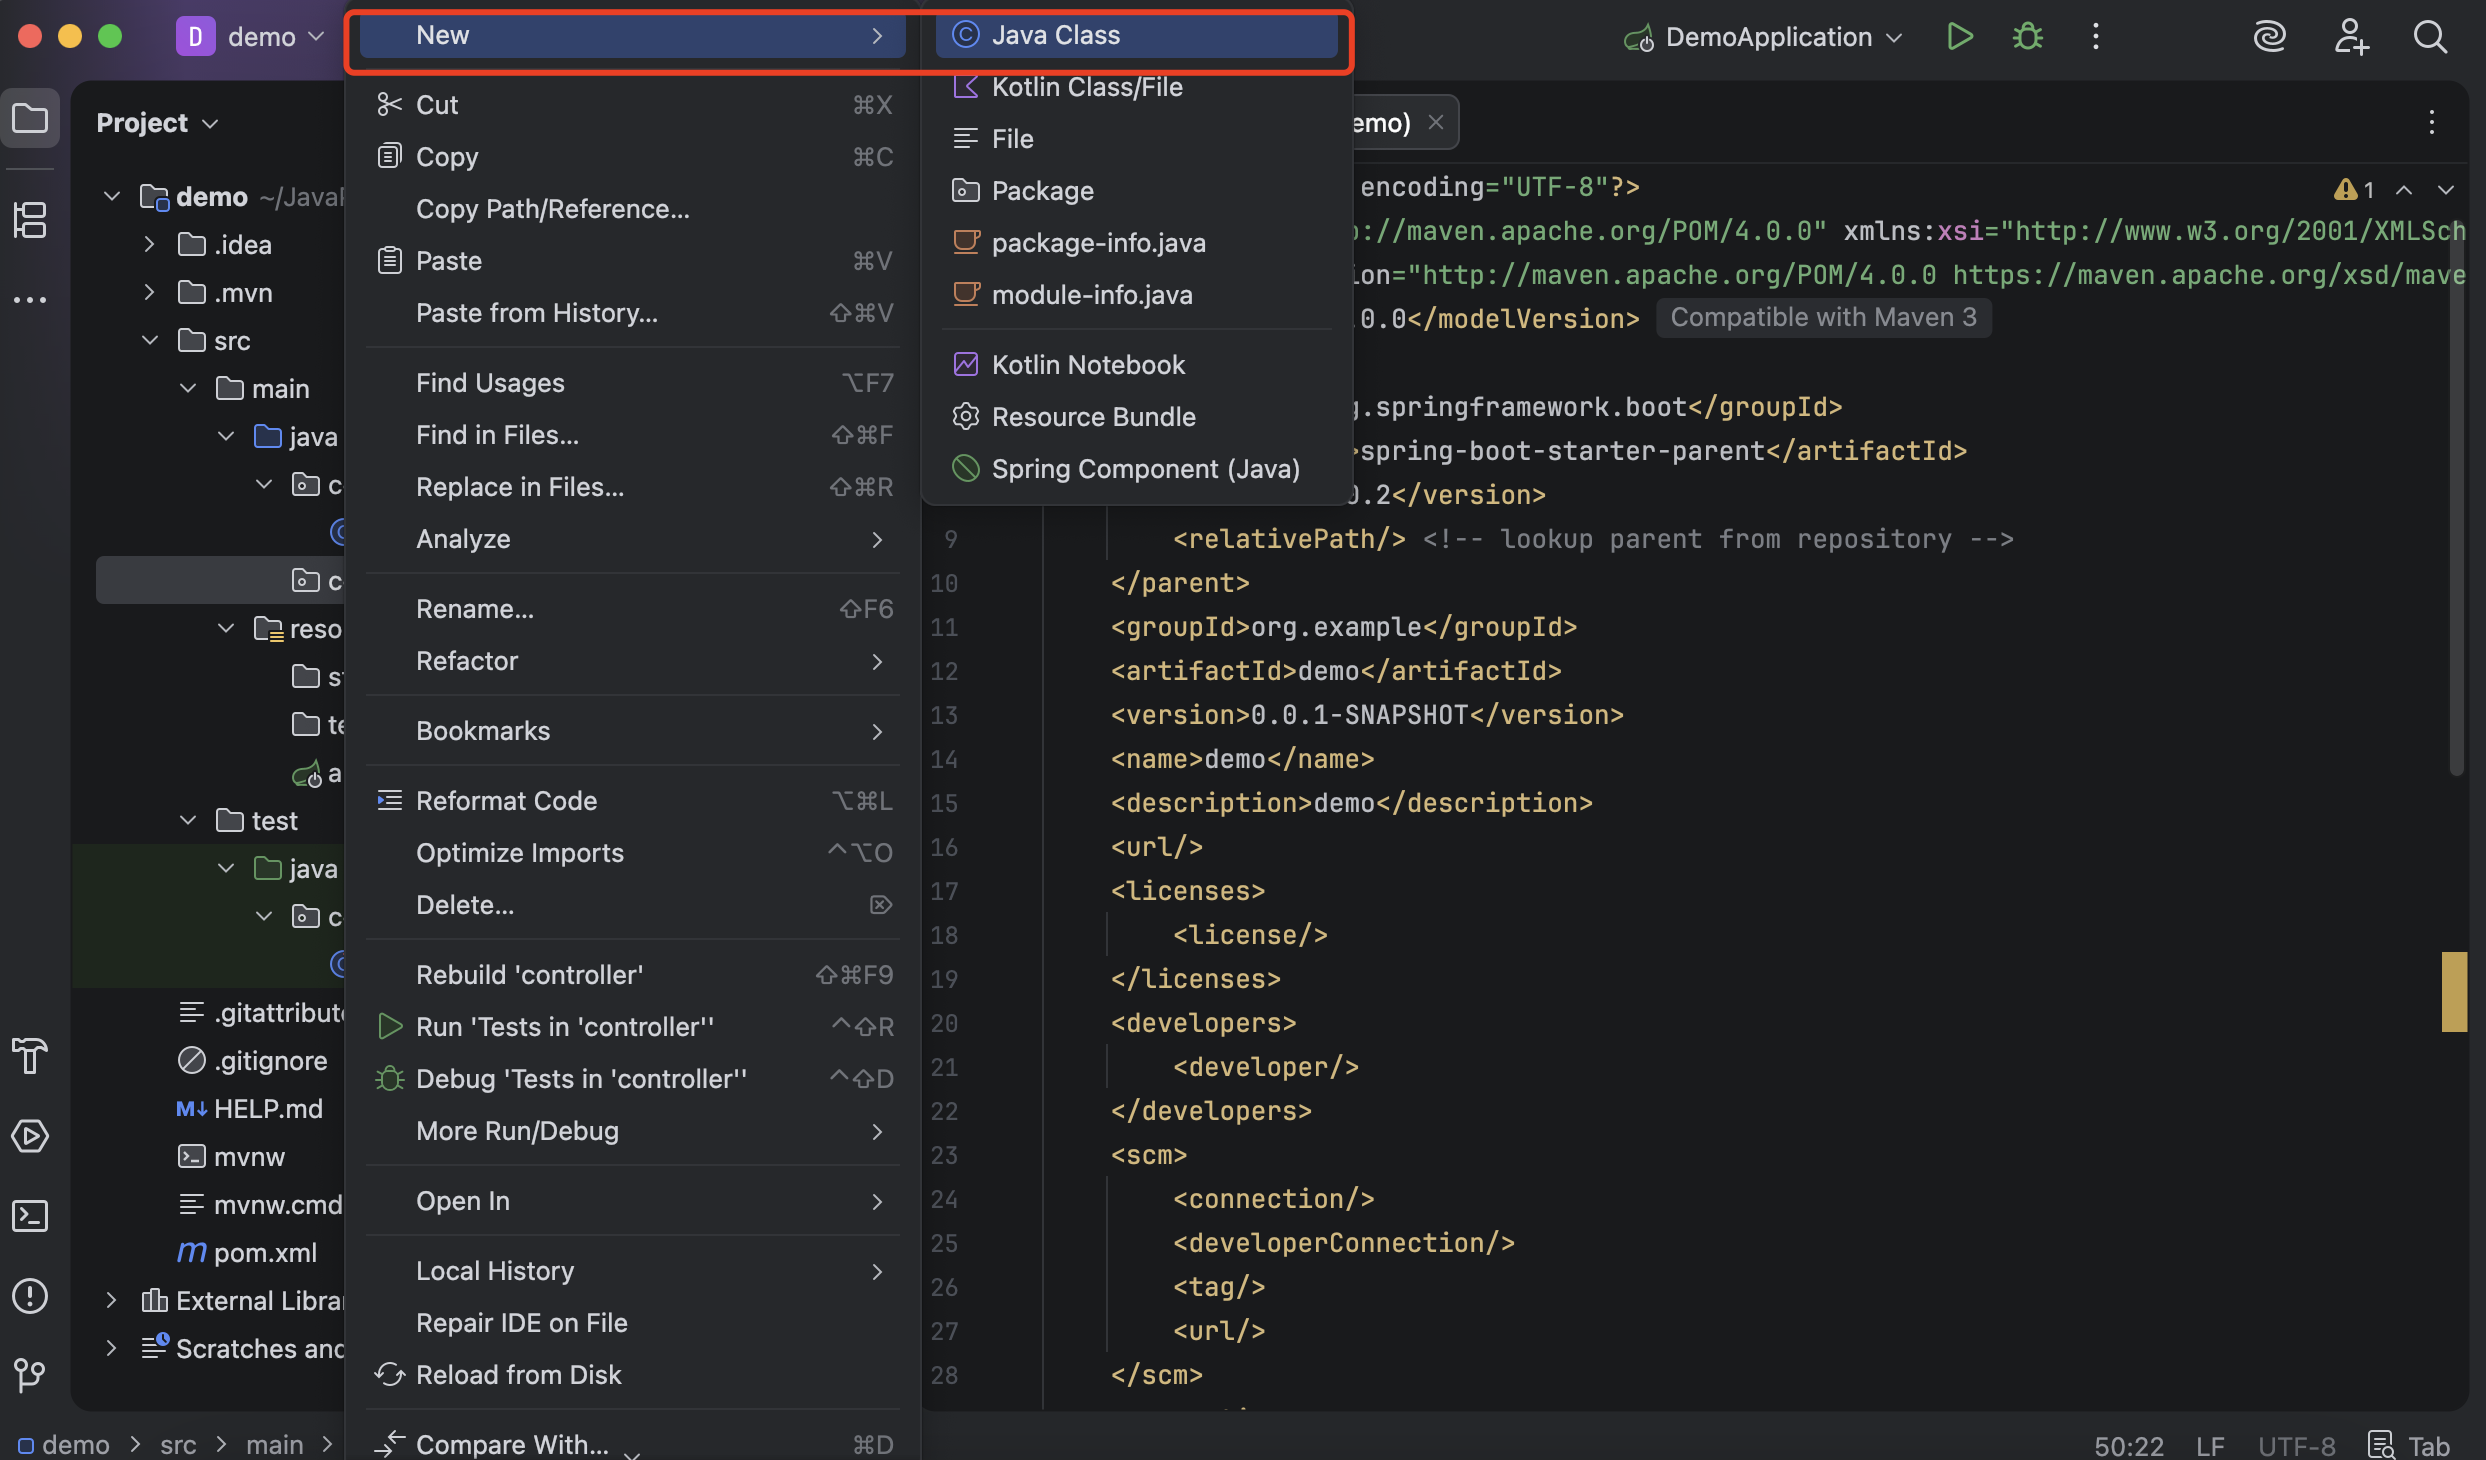Close the pom.xml editor tab
This screenshot has height=1460, width=2486.
point(1436,122)
